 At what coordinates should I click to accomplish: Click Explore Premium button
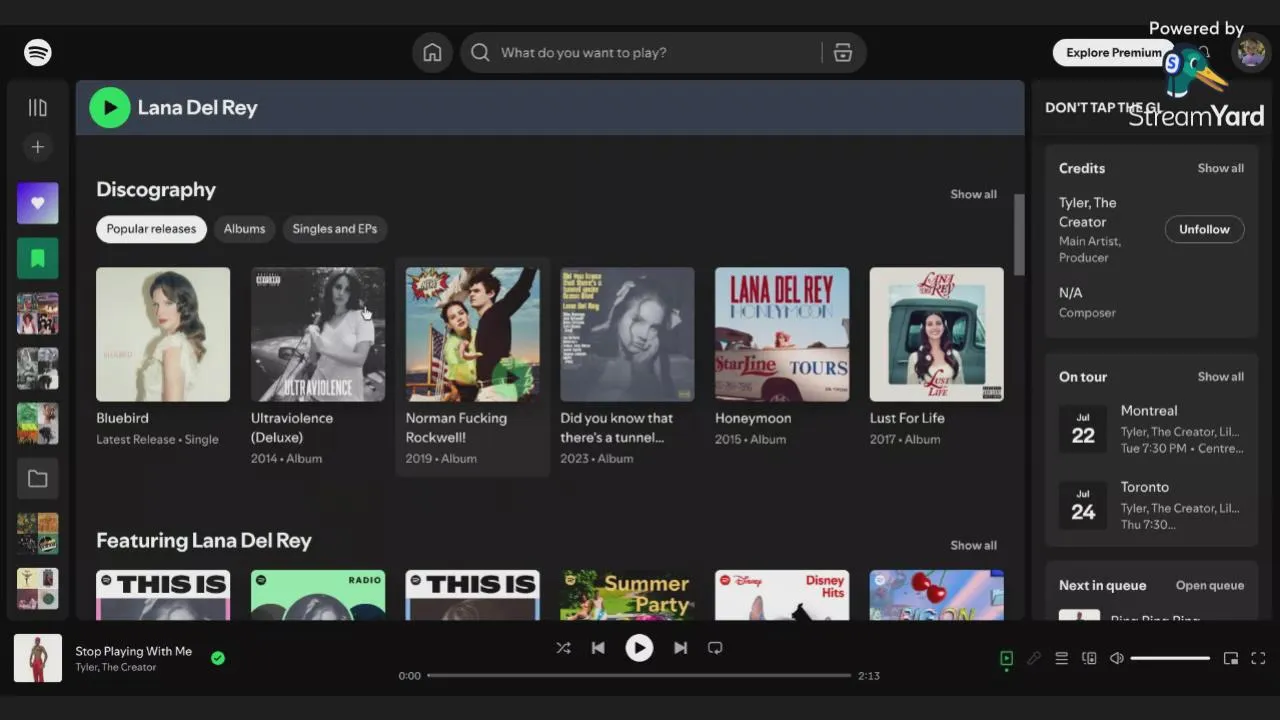point(1113,53)
